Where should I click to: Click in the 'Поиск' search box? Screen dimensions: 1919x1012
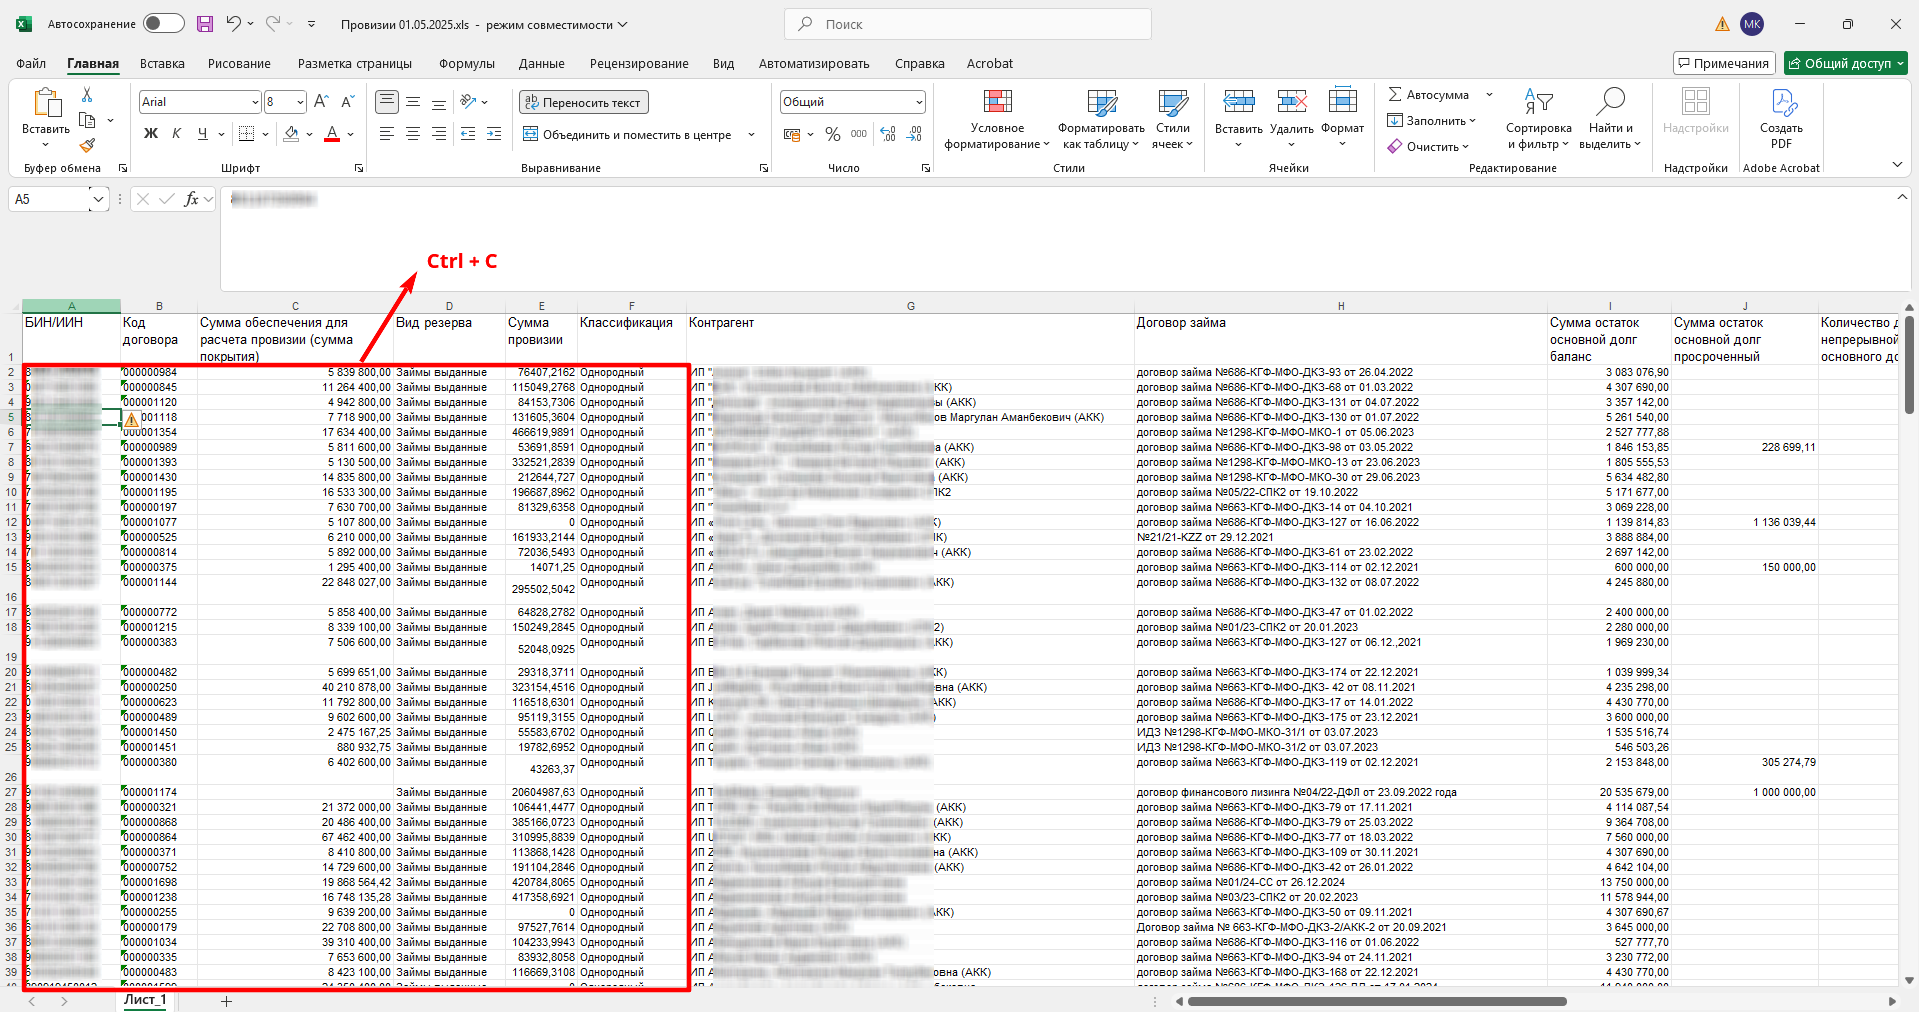coord(968,24)
